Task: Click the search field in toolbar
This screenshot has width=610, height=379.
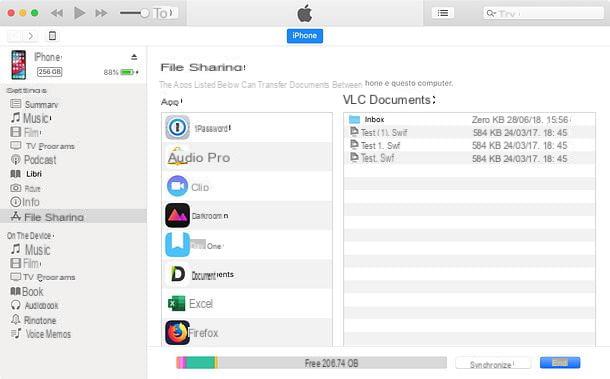Action: coord(543,13)
